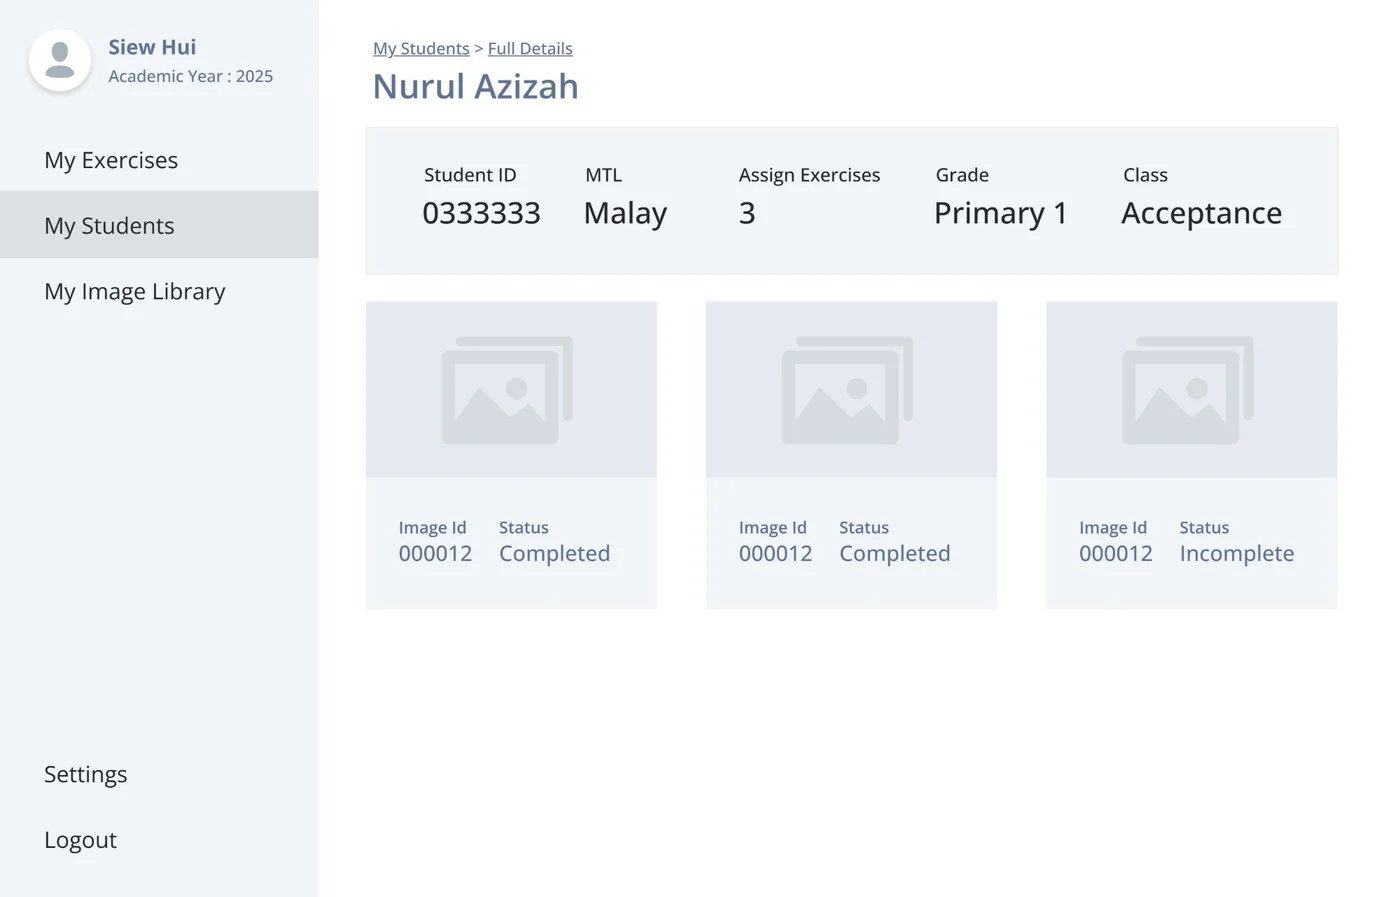Open My Exercises in the sidebar

111,160
